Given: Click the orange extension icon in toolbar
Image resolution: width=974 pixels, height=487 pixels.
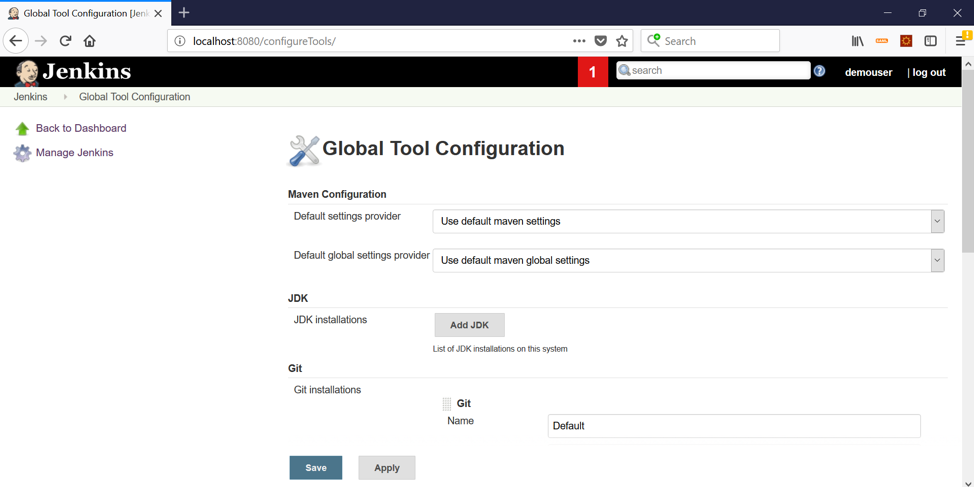Looking at the screenshot, I should click(x=881, y=41).
